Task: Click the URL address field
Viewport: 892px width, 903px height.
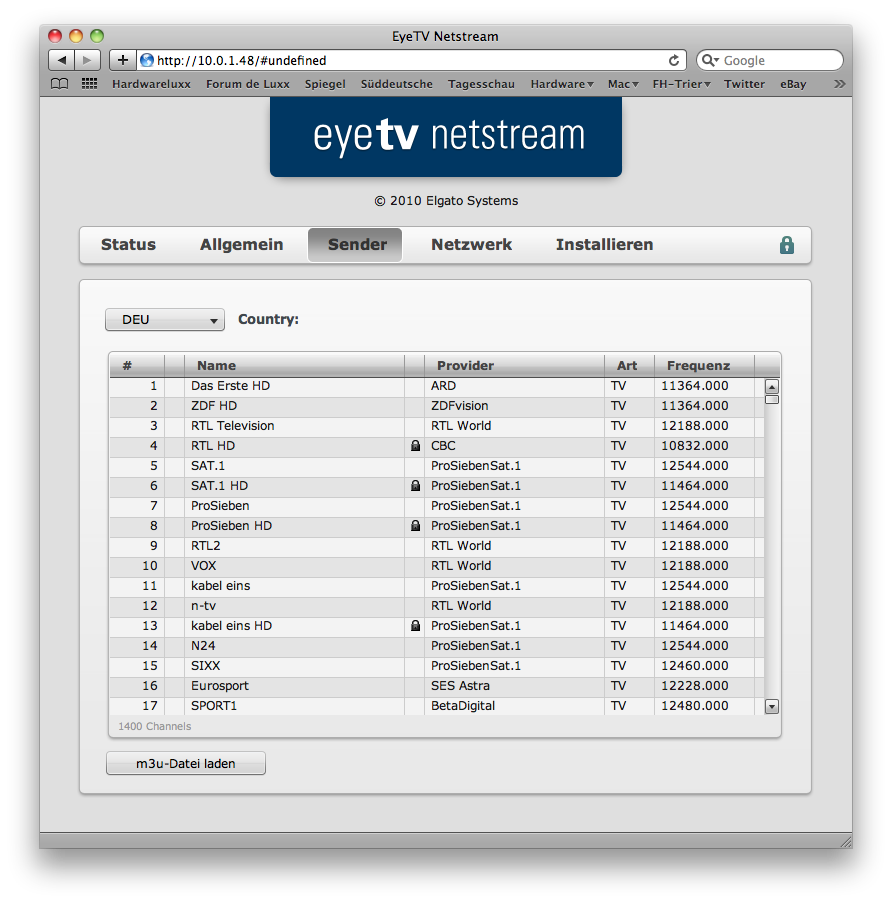Action: 409,60
